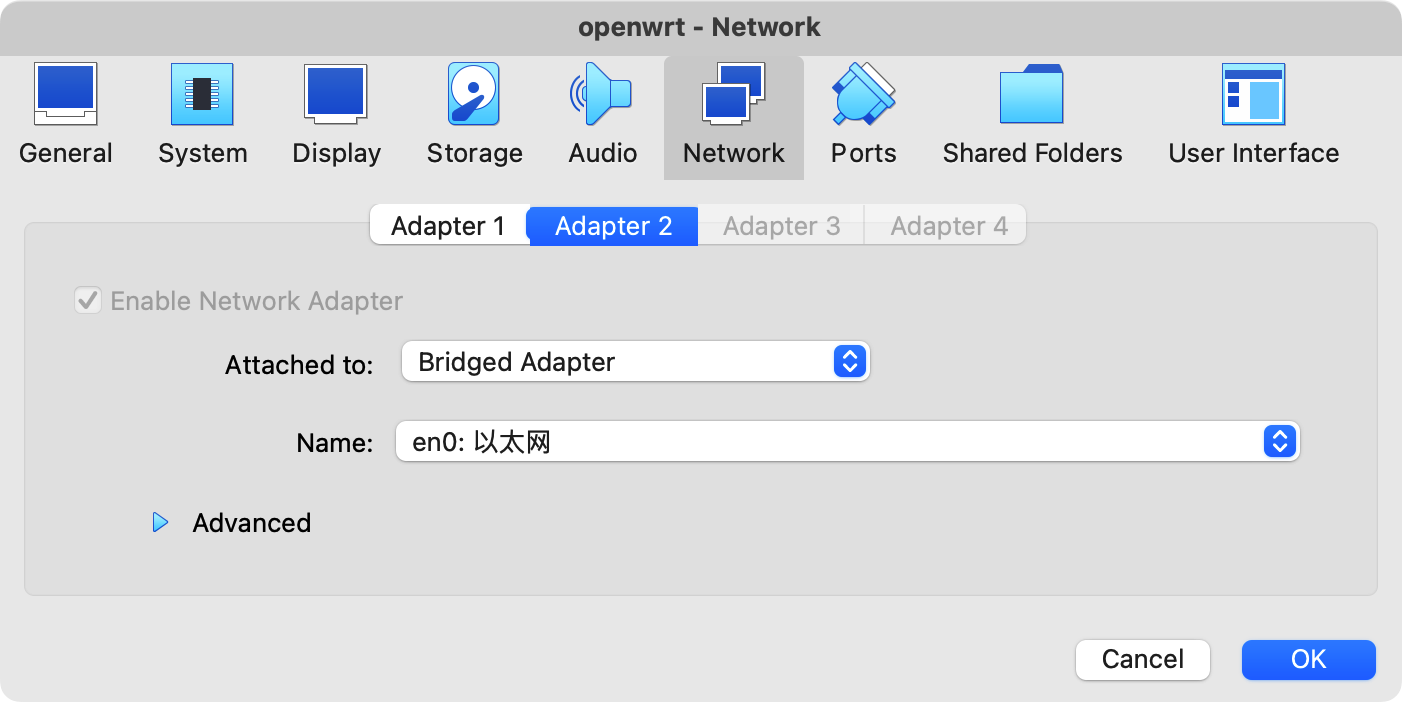Confirm settings with the OK button
1402x702 pixels.
[1308, 659]
